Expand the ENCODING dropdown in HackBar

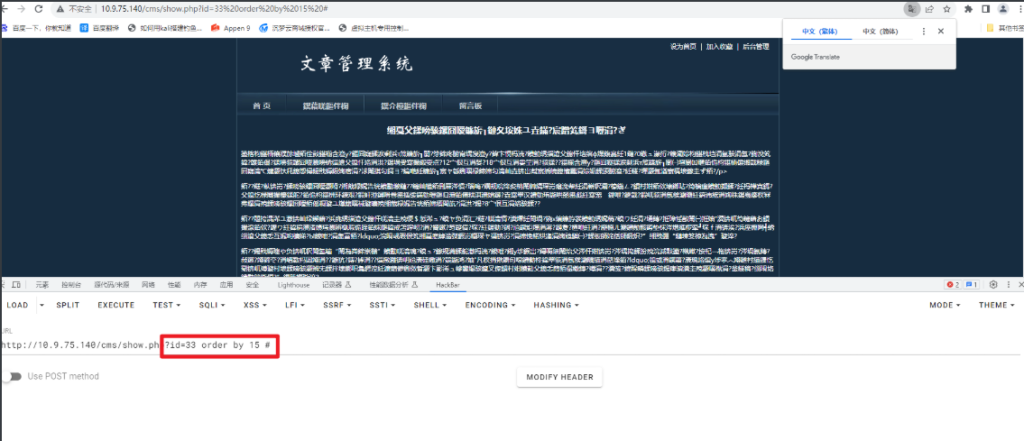(490, 305)
